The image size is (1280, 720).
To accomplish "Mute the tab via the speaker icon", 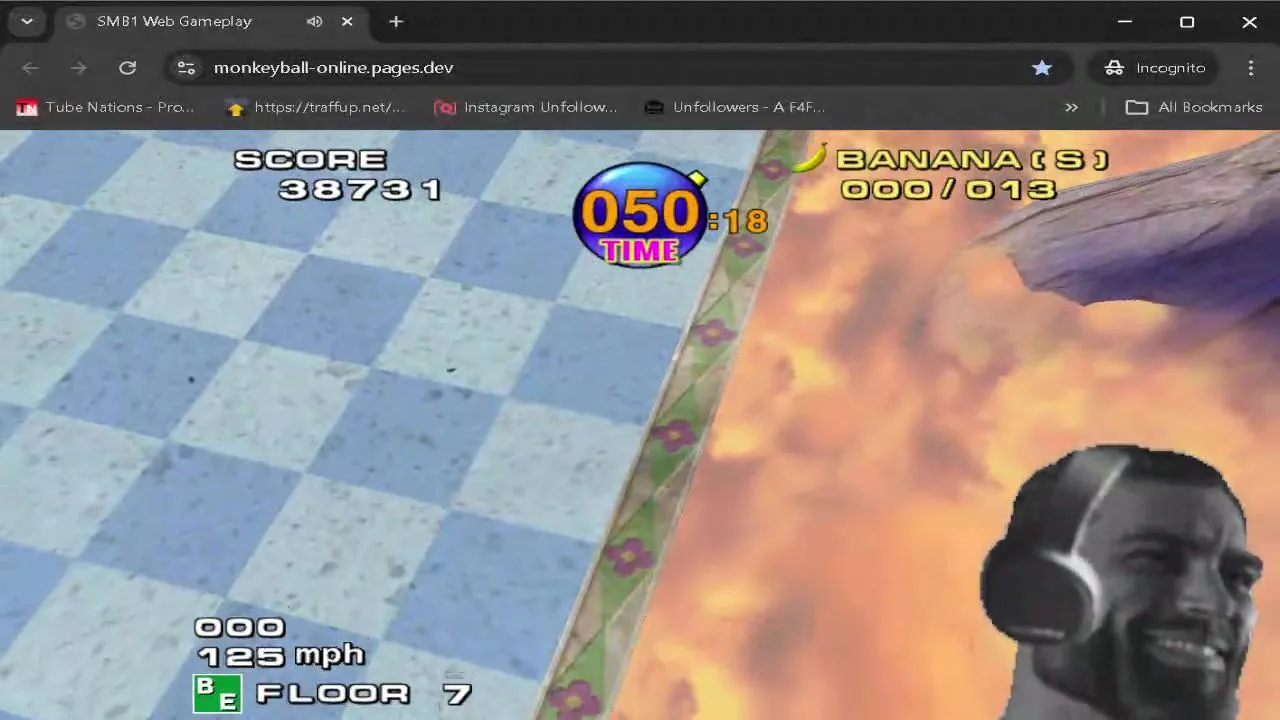I will pyautogui.click(x=314, y=21).
